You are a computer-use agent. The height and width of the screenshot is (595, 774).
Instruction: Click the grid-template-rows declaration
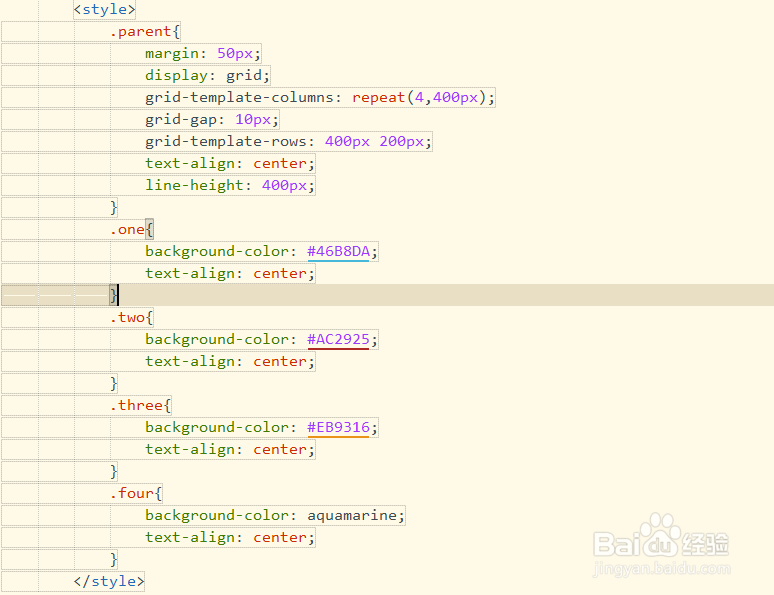tap(288, 142)
